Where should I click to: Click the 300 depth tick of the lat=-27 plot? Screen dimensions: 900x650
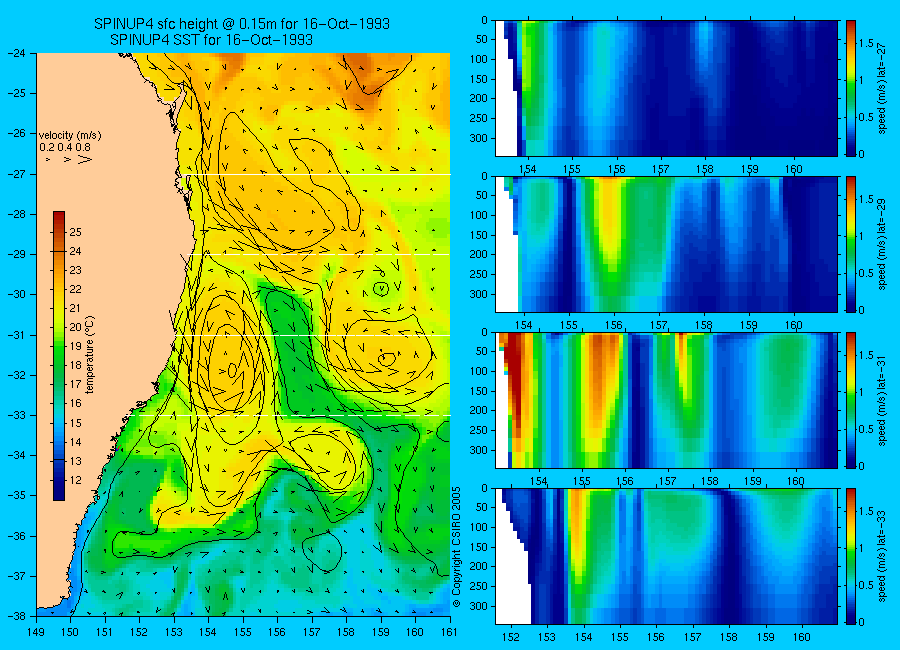(478, 138)
